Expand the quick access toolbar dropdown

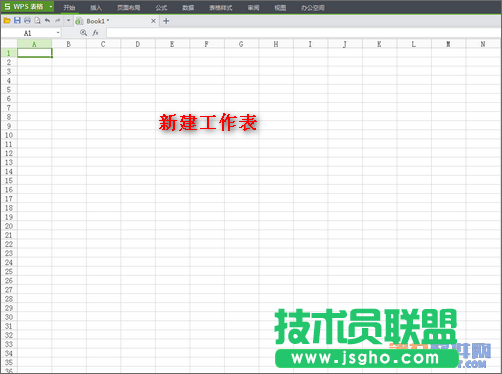coord(68,21)
